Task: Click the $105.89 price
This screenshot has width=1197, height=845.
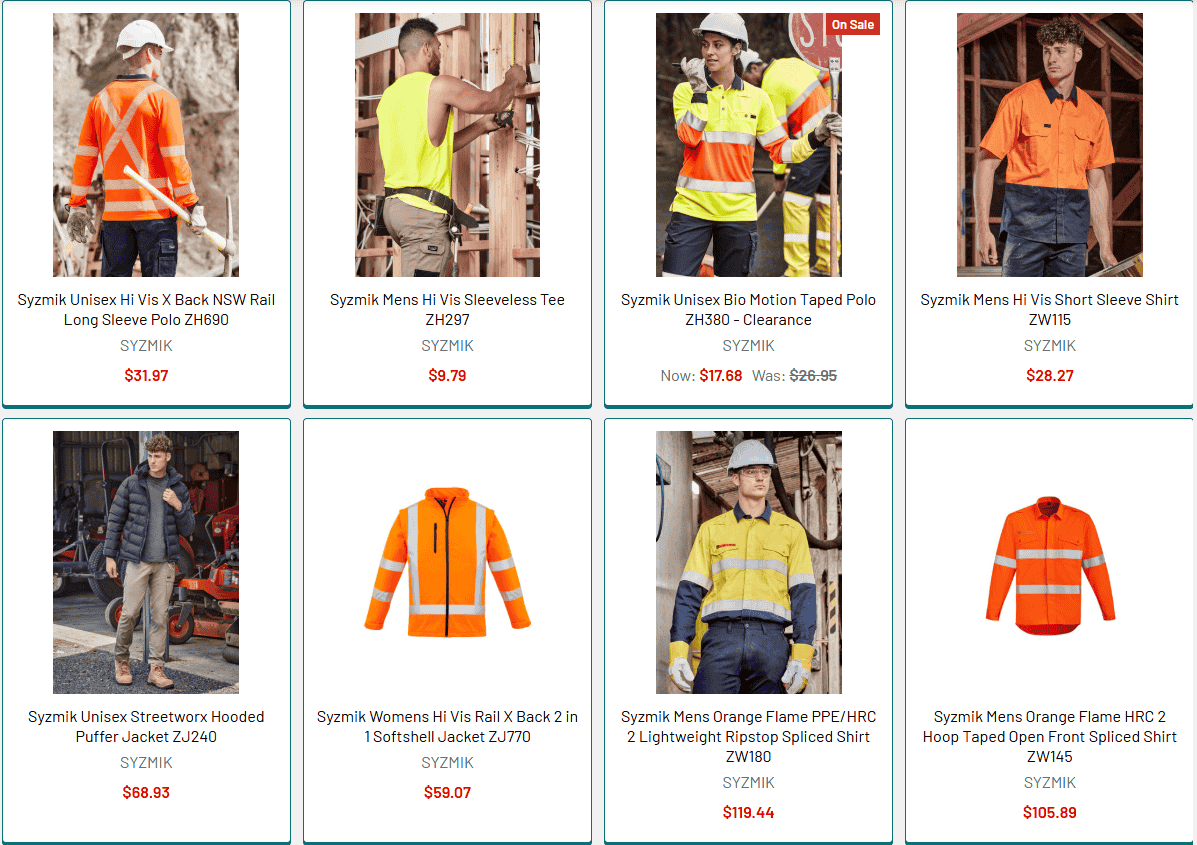Action: [1050, 812]
